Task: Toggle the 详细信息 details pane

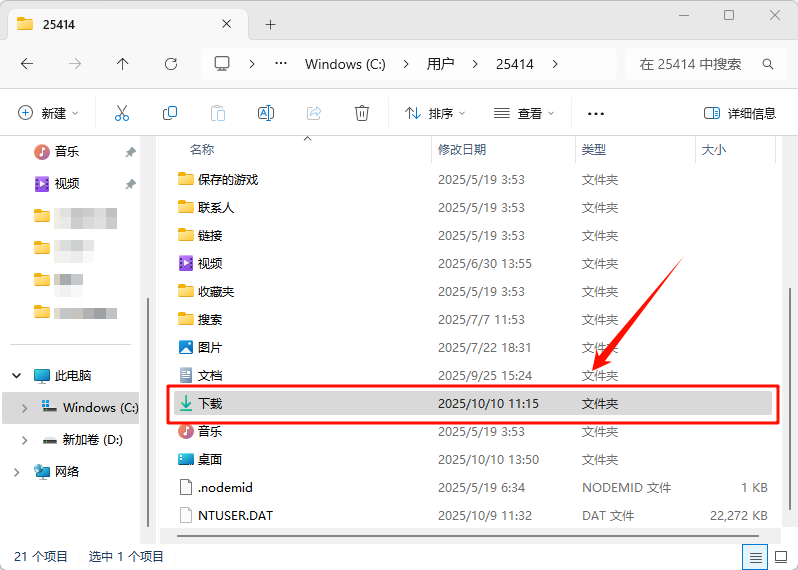Action: pos(739,113)
